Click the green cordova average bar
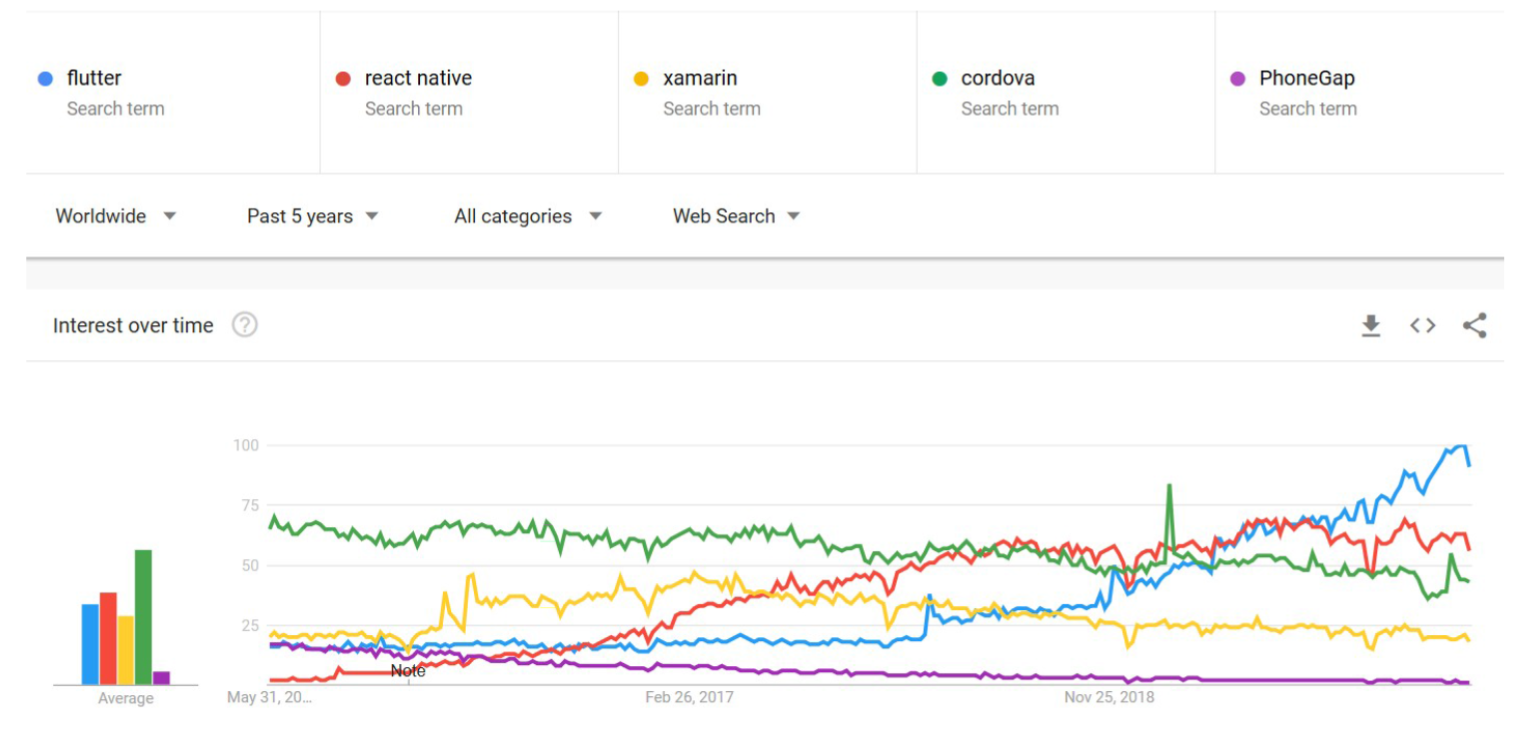Image resolution: width=1524 pixels, height=730 pixels. click(143, 617)
